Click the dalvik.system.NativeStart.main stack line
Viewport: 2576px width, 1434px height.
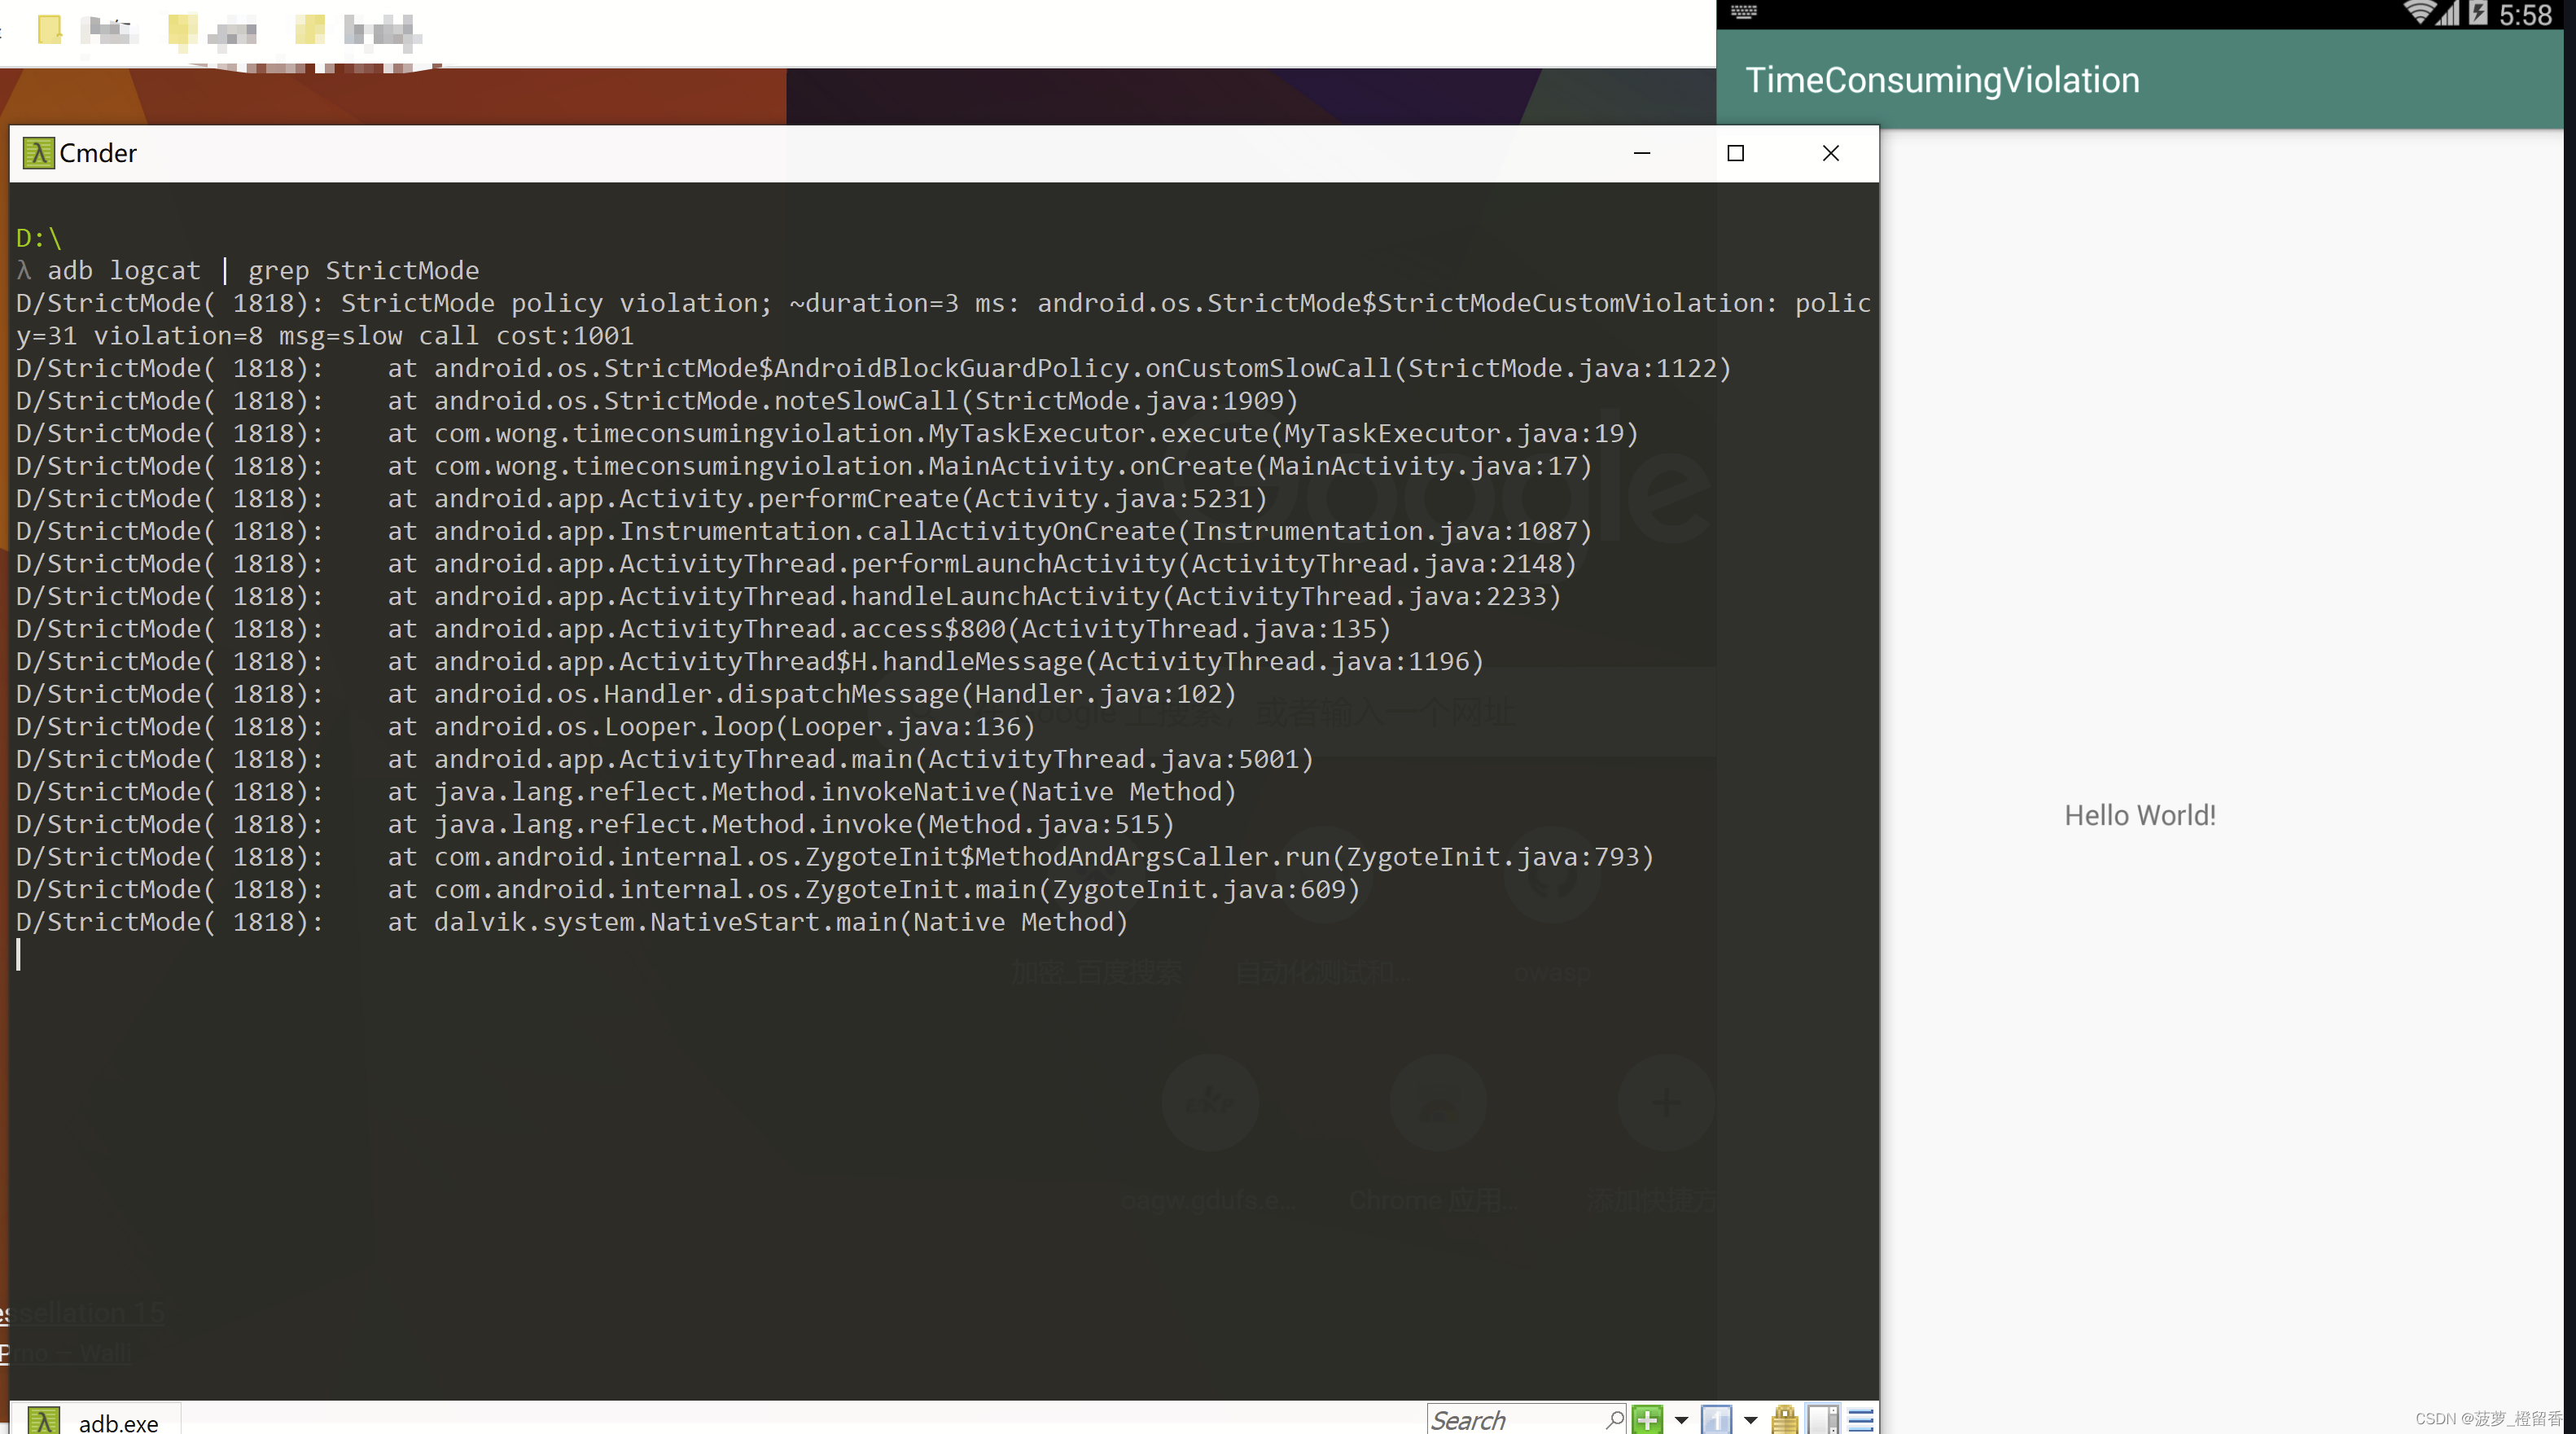[572, 922]
